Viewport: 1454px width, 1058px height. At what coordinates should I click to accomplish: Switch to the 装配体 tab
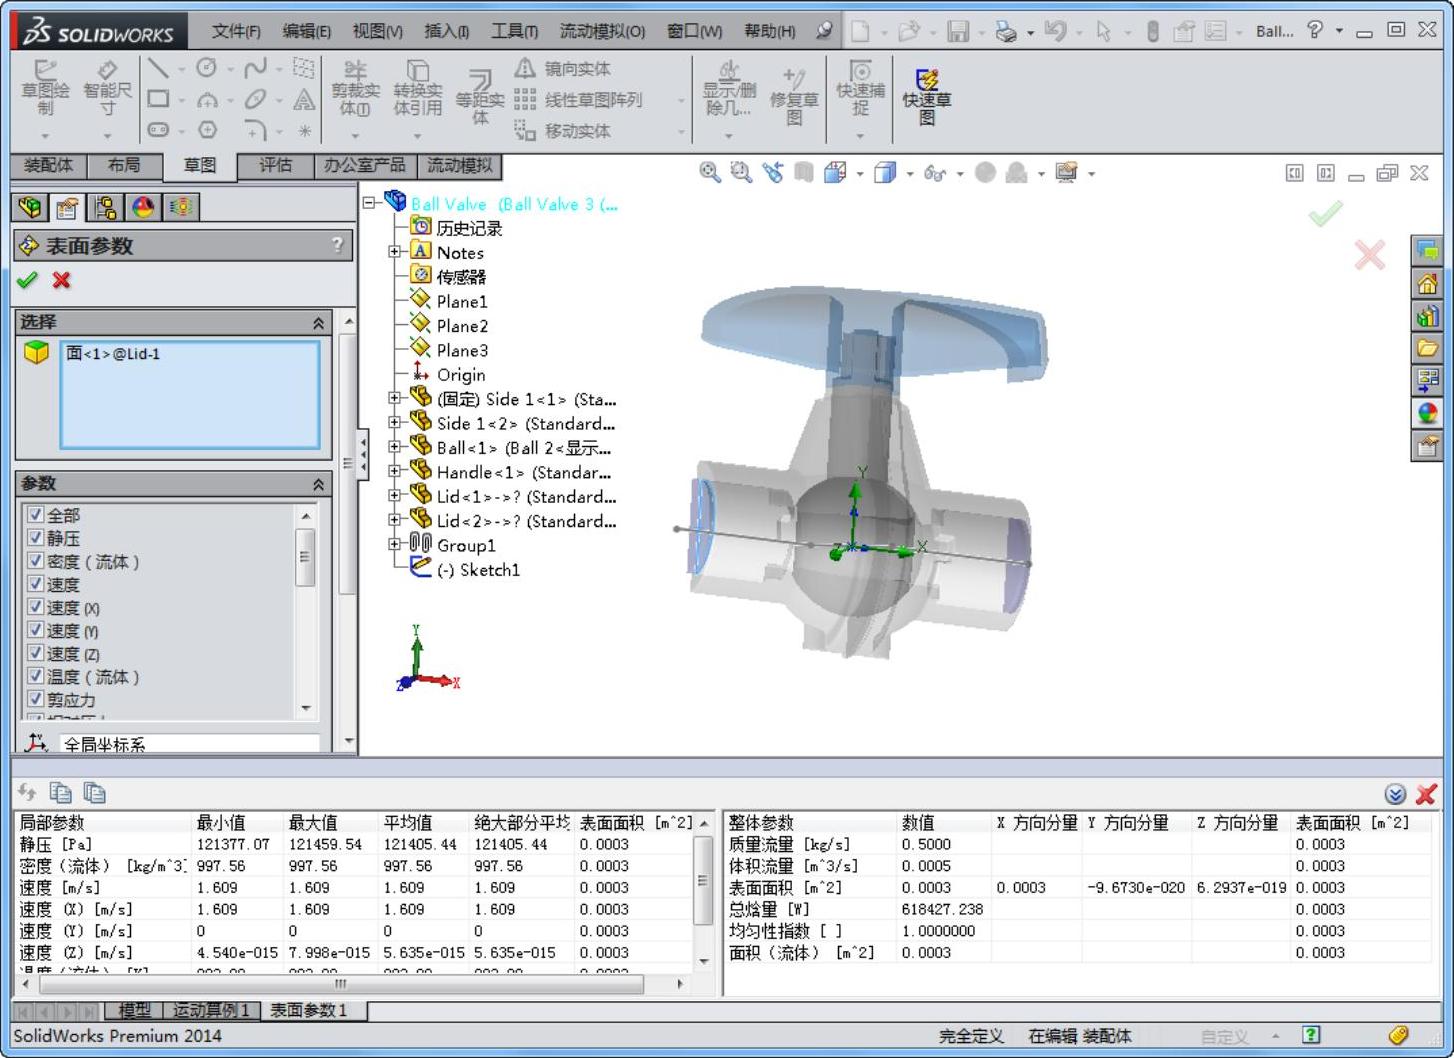48,165
